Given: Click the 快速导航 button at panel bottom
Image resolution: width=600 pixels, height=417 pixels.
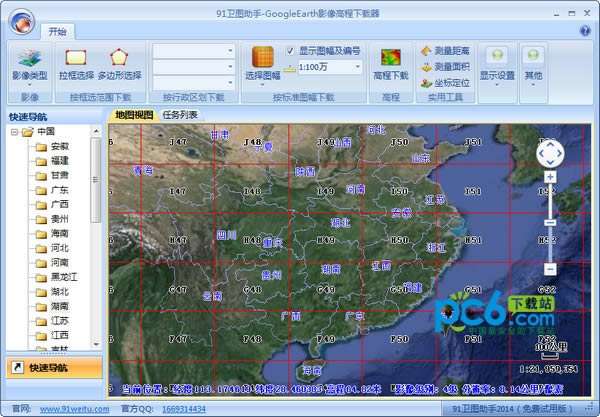Looking at the screenshot, I should coord(52,368).
